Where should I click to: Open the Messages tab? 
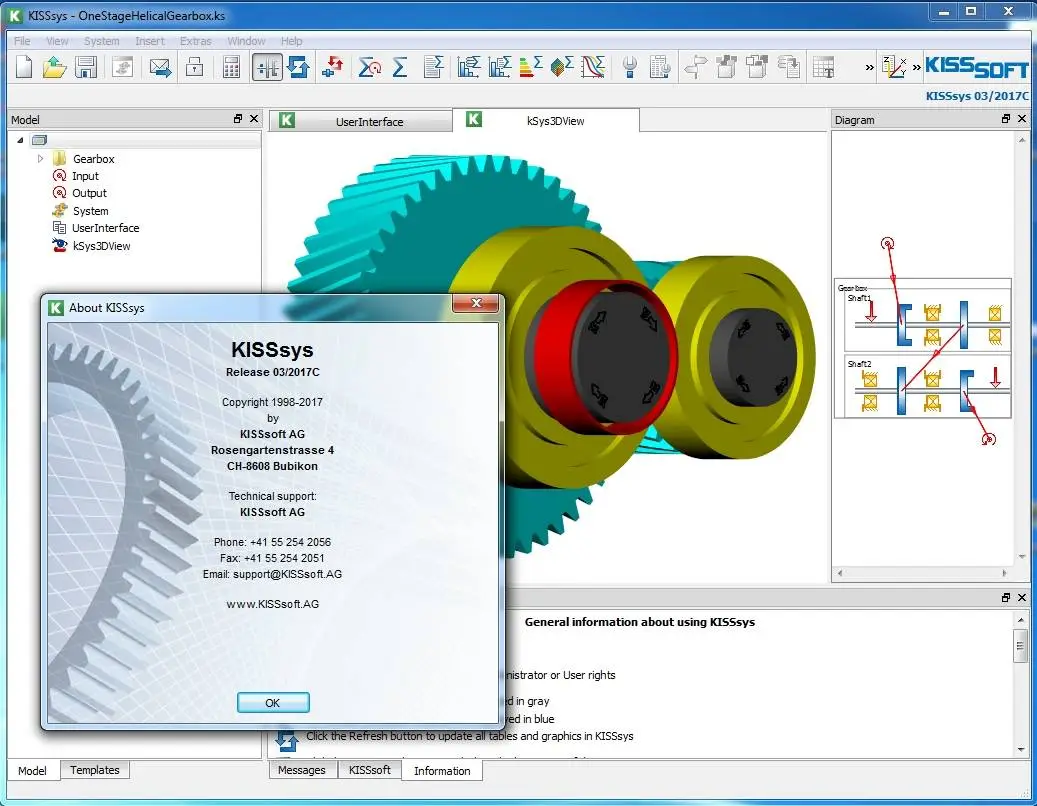pos(302,770)
